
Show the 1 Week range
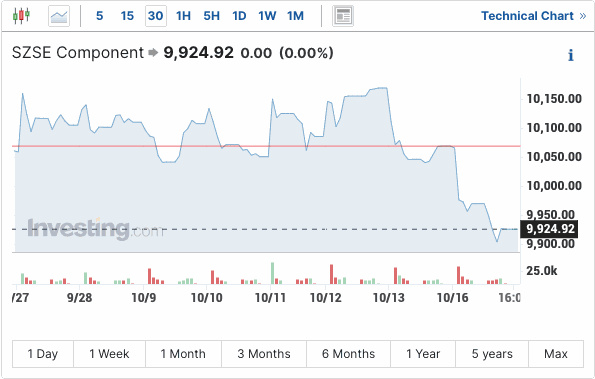(109, 354)
